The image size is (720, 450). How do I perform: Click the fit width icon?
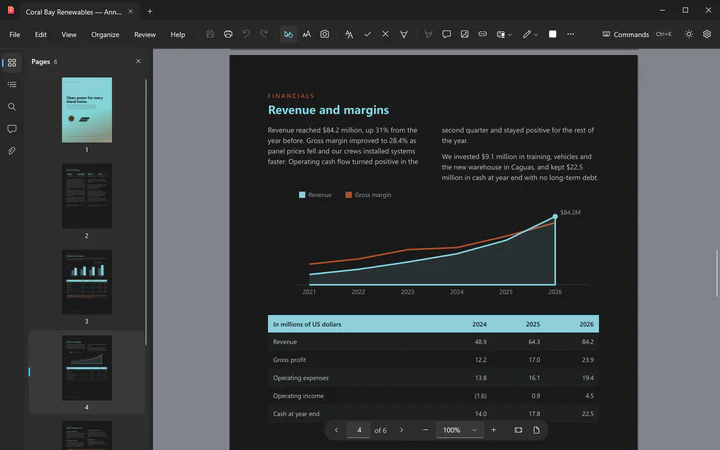[x=518, y=430]
